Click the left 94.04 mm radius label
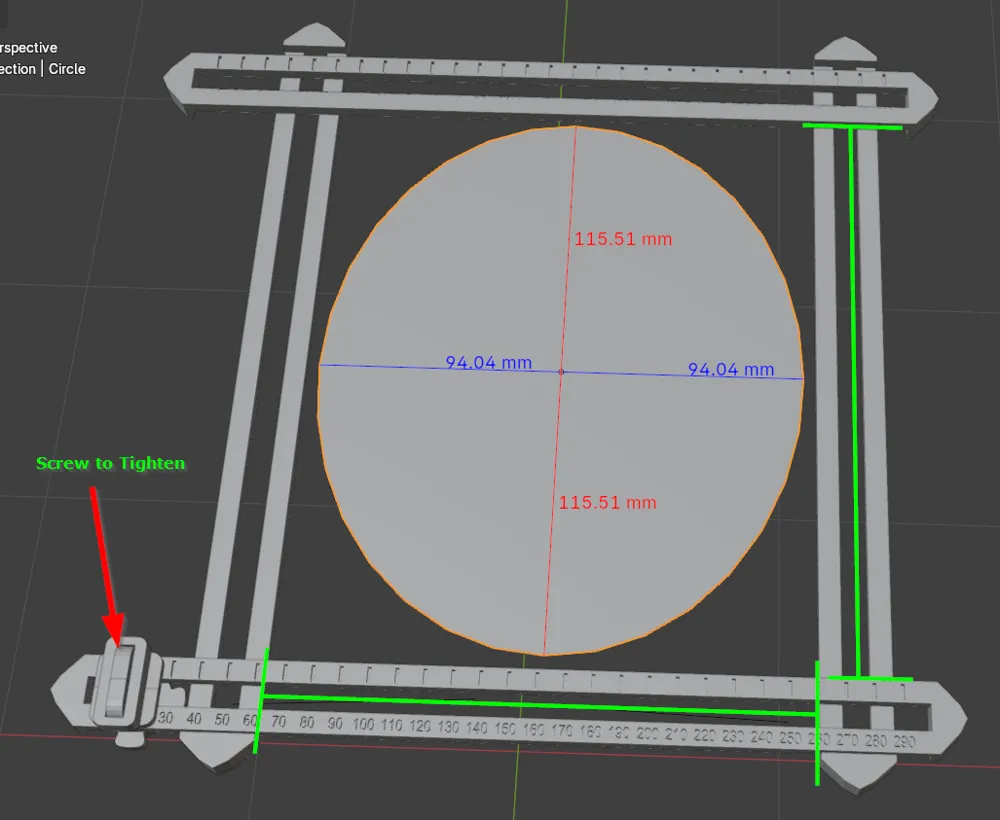The image size is (1000, 820). click(x=488, y=363)
